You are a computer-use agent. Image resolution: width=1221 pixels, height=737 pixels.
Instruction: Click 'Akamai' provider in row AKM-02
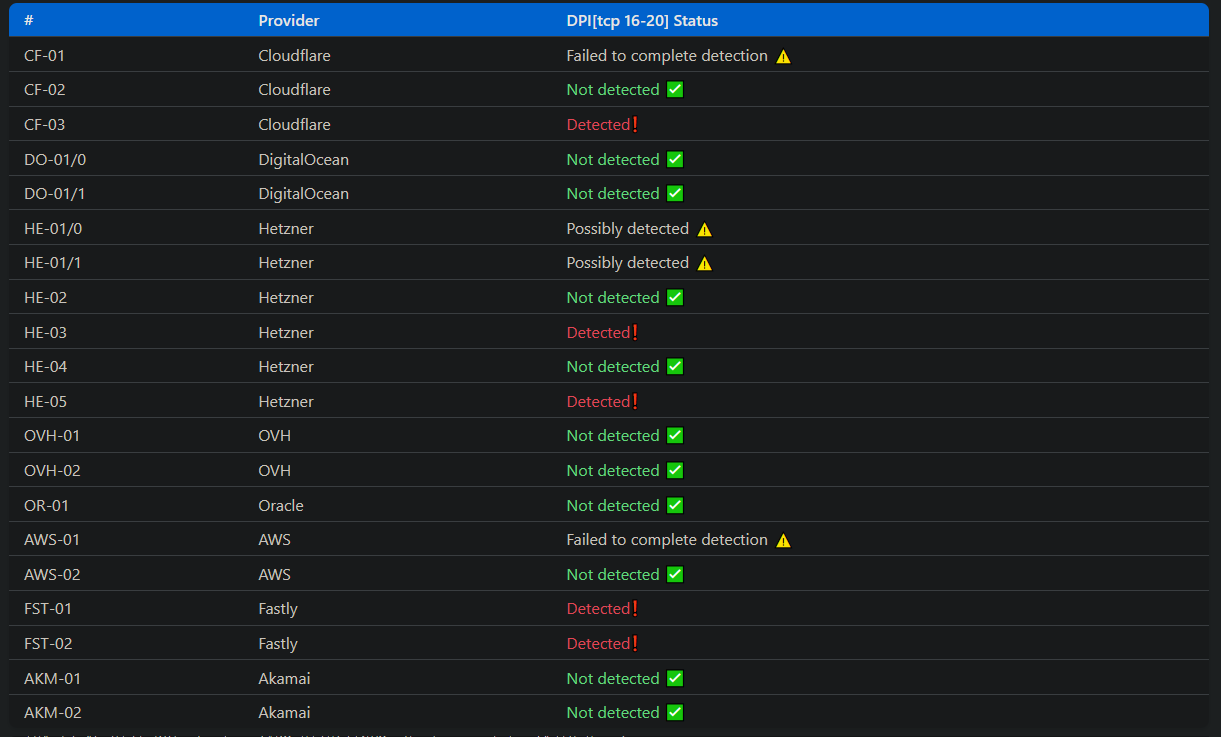tap(284, 712)
